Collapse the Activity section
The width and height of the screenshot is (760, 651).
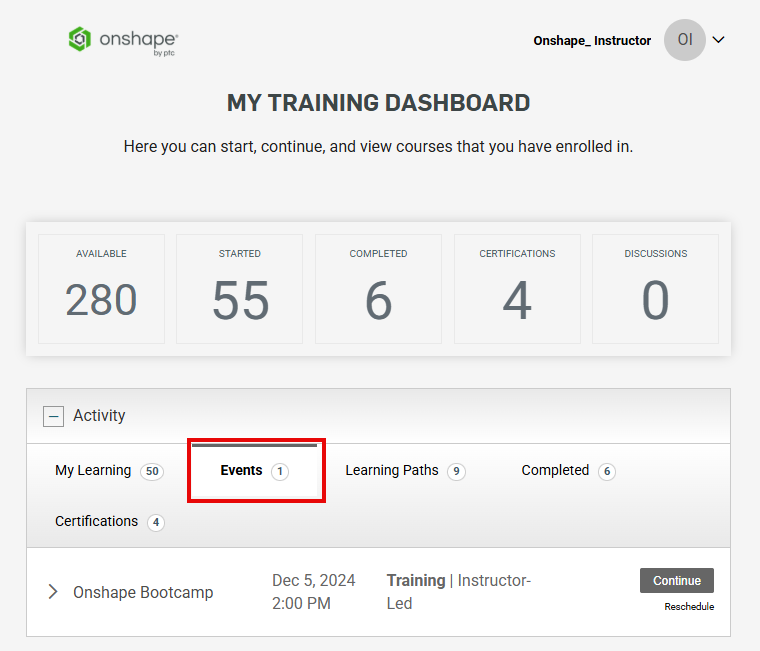[53, 416]
